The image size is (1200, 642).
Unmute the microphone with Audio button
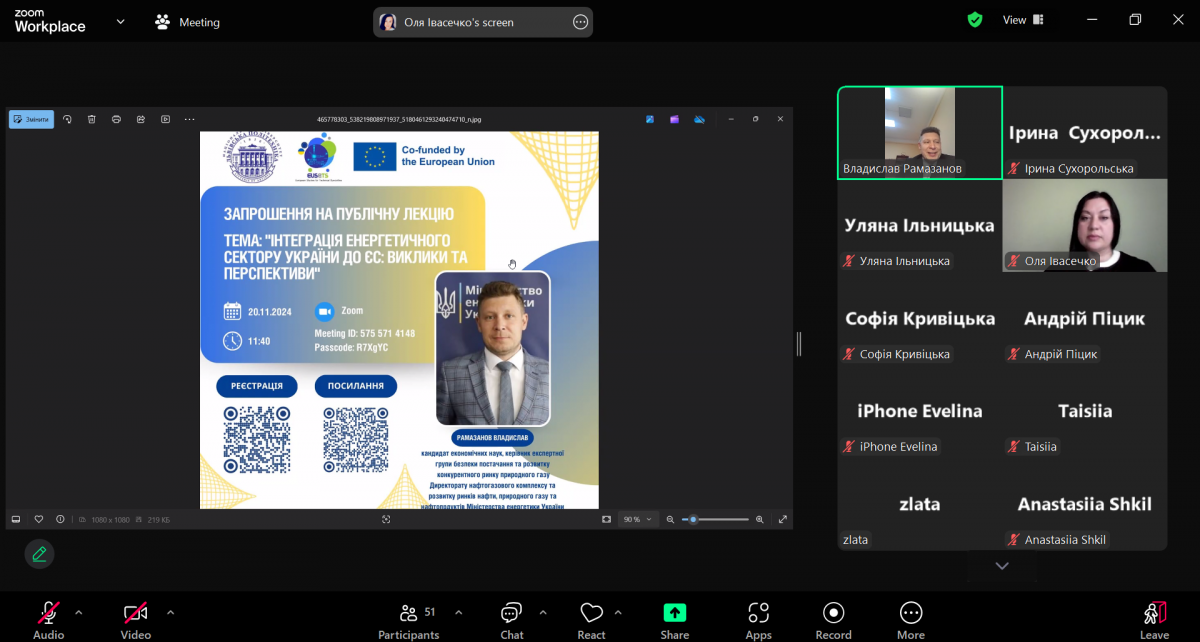48,620
